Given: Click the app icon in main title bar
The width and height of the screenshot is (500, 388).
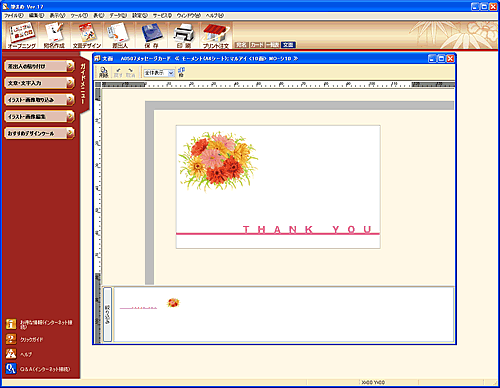Looking at the screenshot, I should pyautogui.click(x=6, y=6).
